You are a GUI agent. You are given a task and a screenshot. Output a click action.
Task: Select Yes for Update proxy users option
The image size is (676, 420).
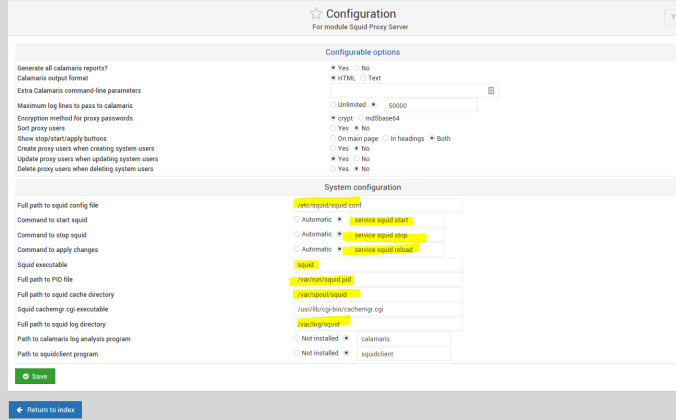coord(333,159)
